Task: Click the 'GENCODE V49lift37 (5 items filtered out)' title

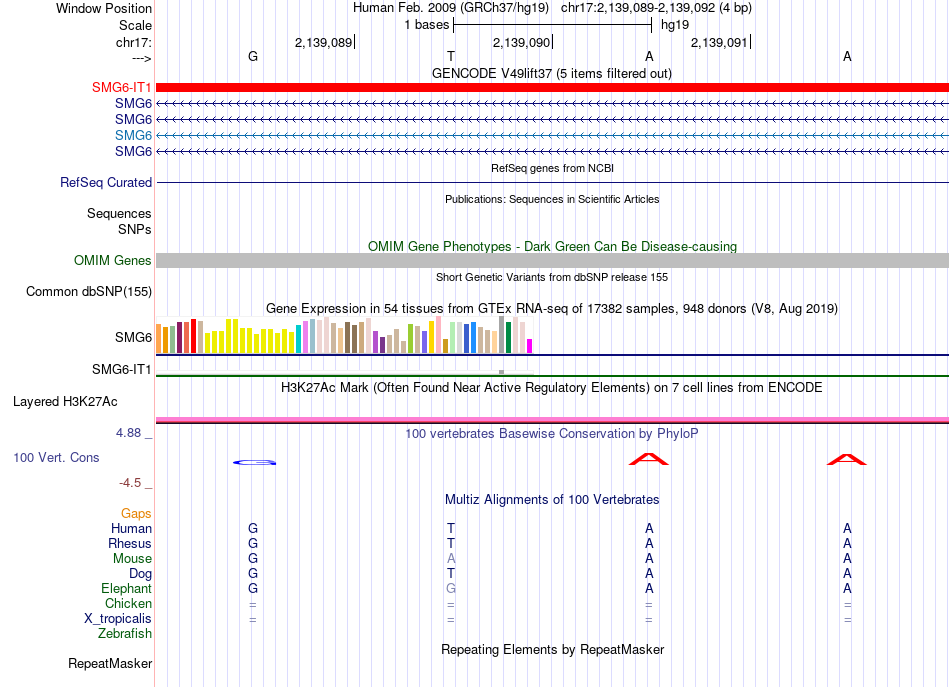Action: click(552, 73)
